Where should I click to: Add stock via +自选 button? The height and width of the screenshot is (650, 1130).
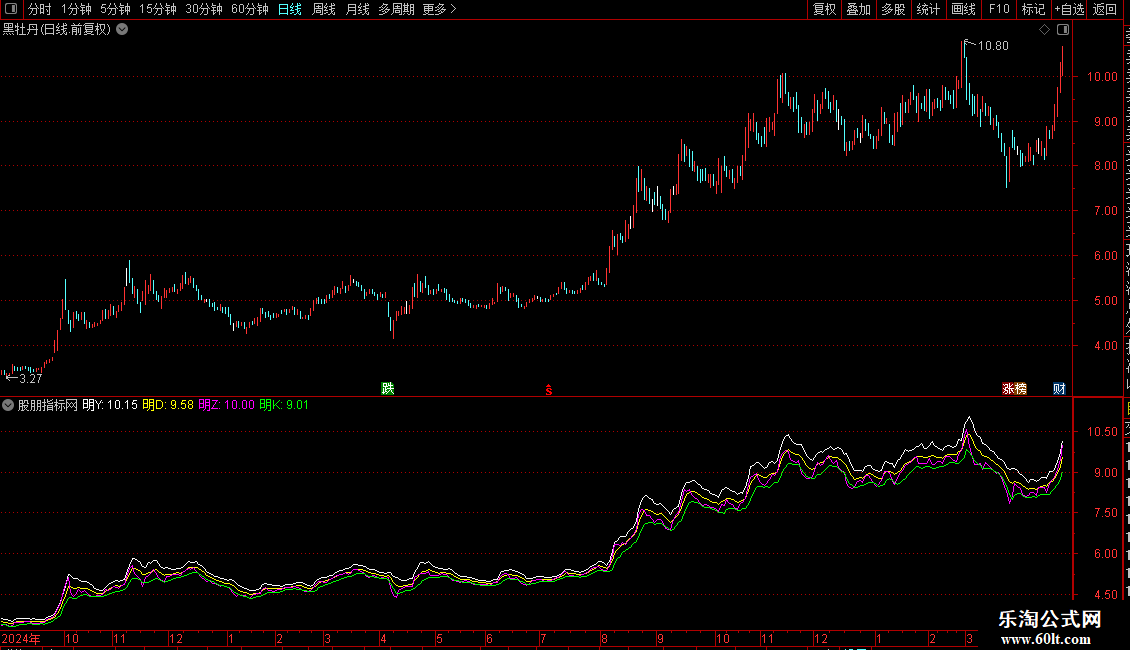pyautogui.click(x=1069, y=9)
